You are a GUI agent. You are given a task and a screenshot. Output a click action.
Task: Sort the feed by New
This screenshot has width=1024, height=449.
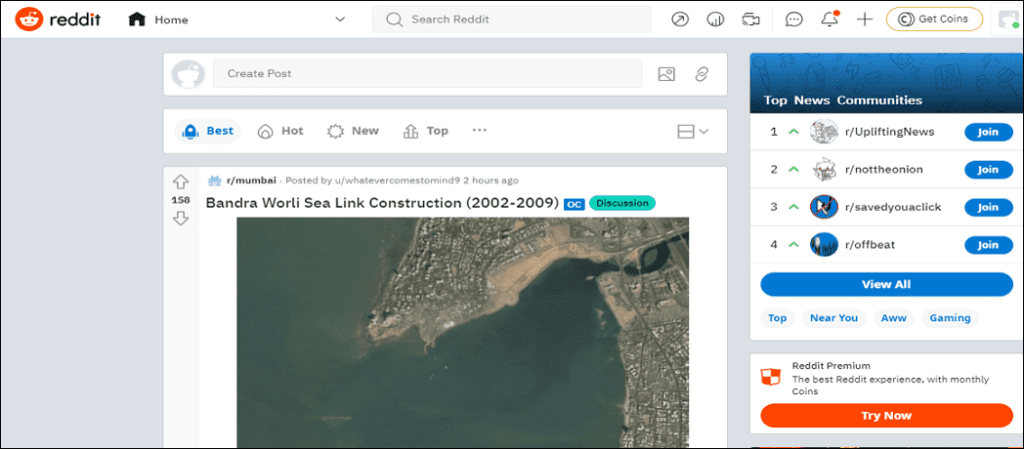pos(353,131)
